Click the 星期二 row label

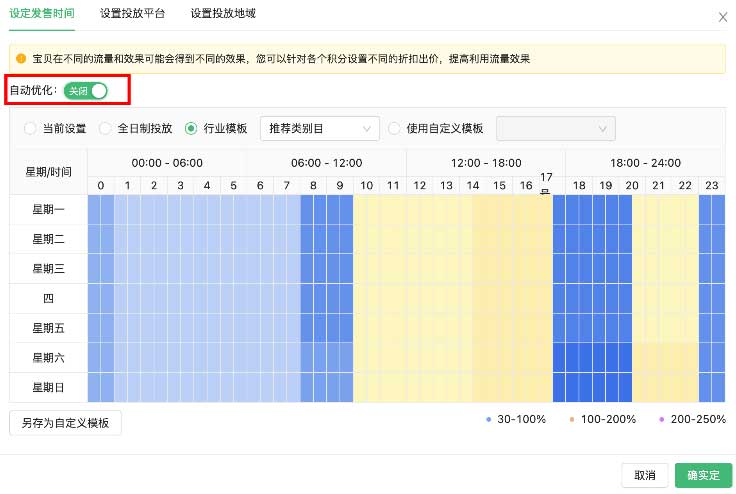[x=48, y=239]
